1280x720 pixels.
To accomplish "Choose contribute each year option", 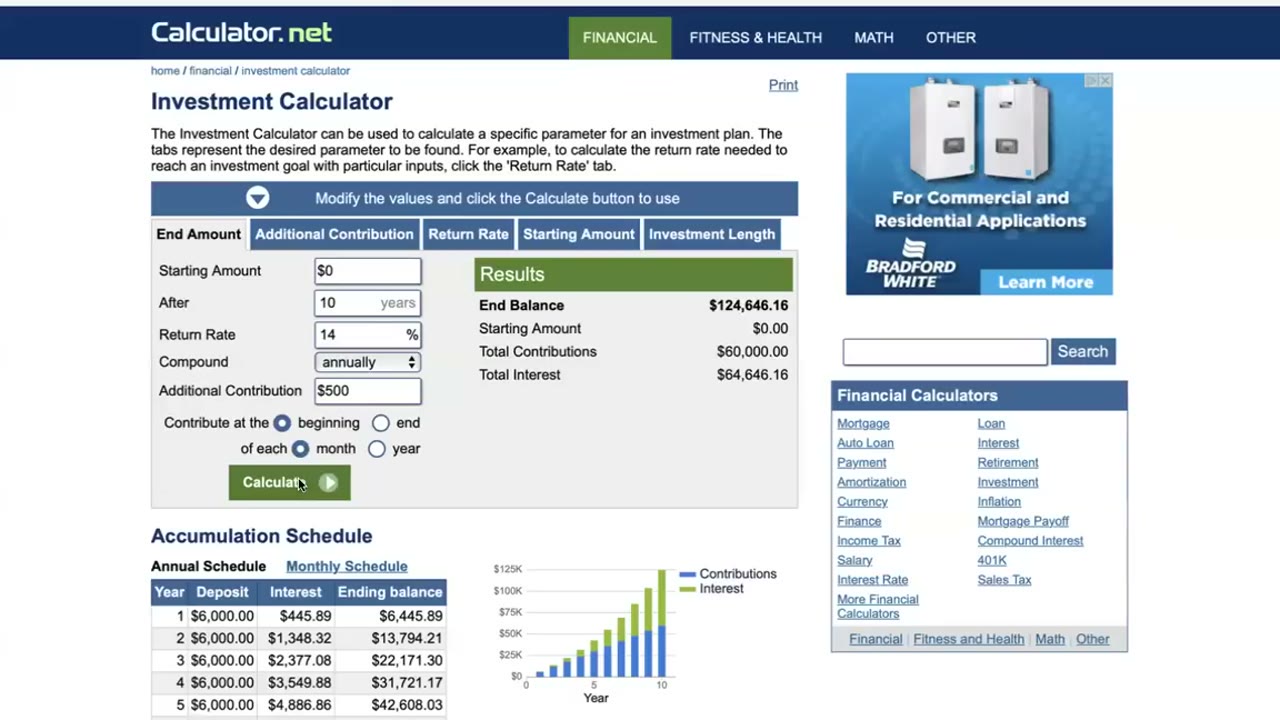I will pyautogui.click(x=376, y=449).
